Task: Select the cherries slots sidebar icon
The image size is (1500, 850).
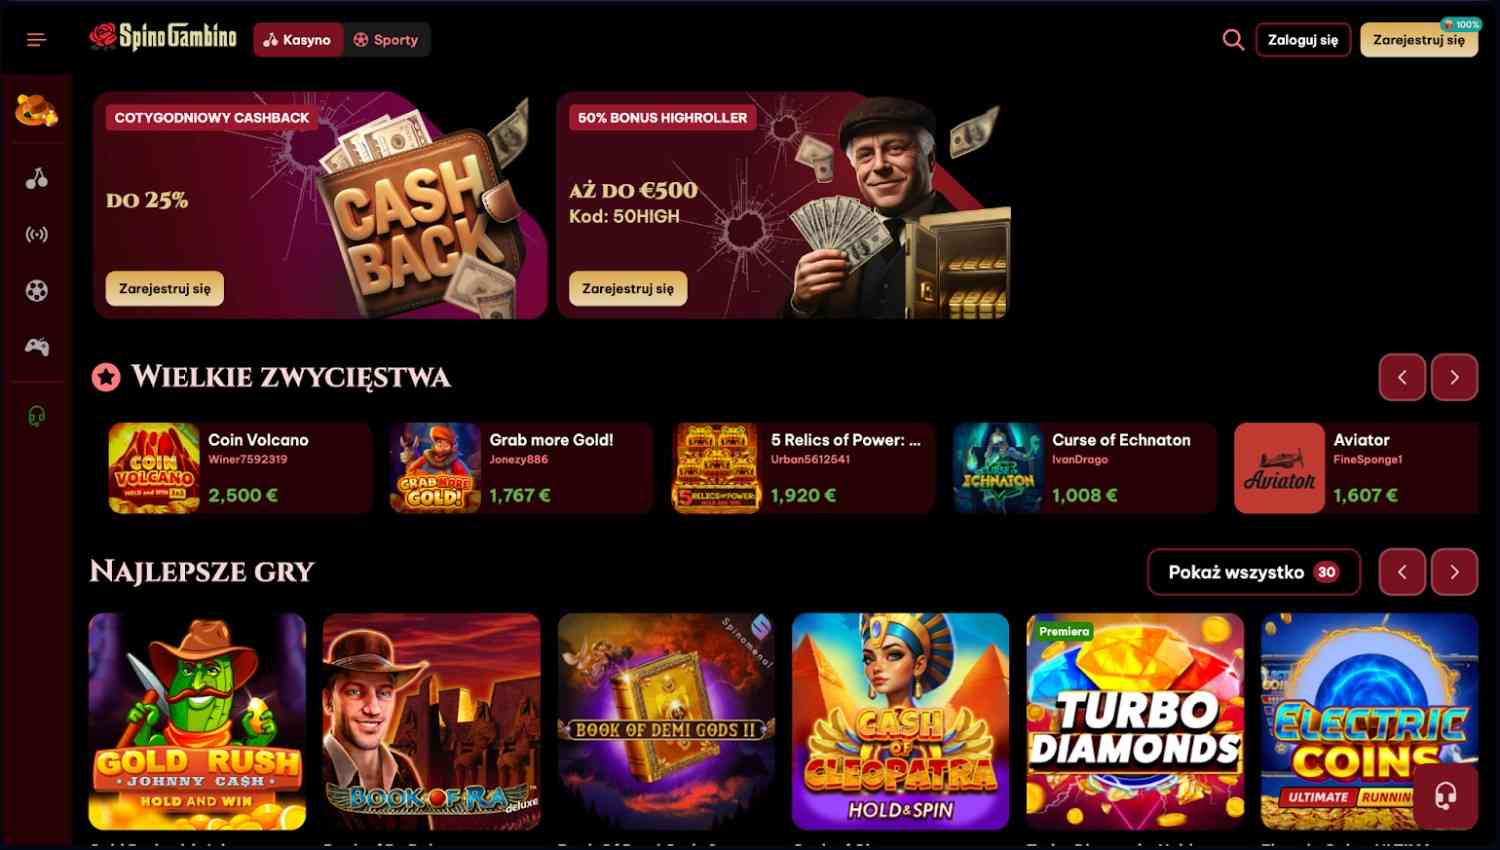Action: [36, 179]
